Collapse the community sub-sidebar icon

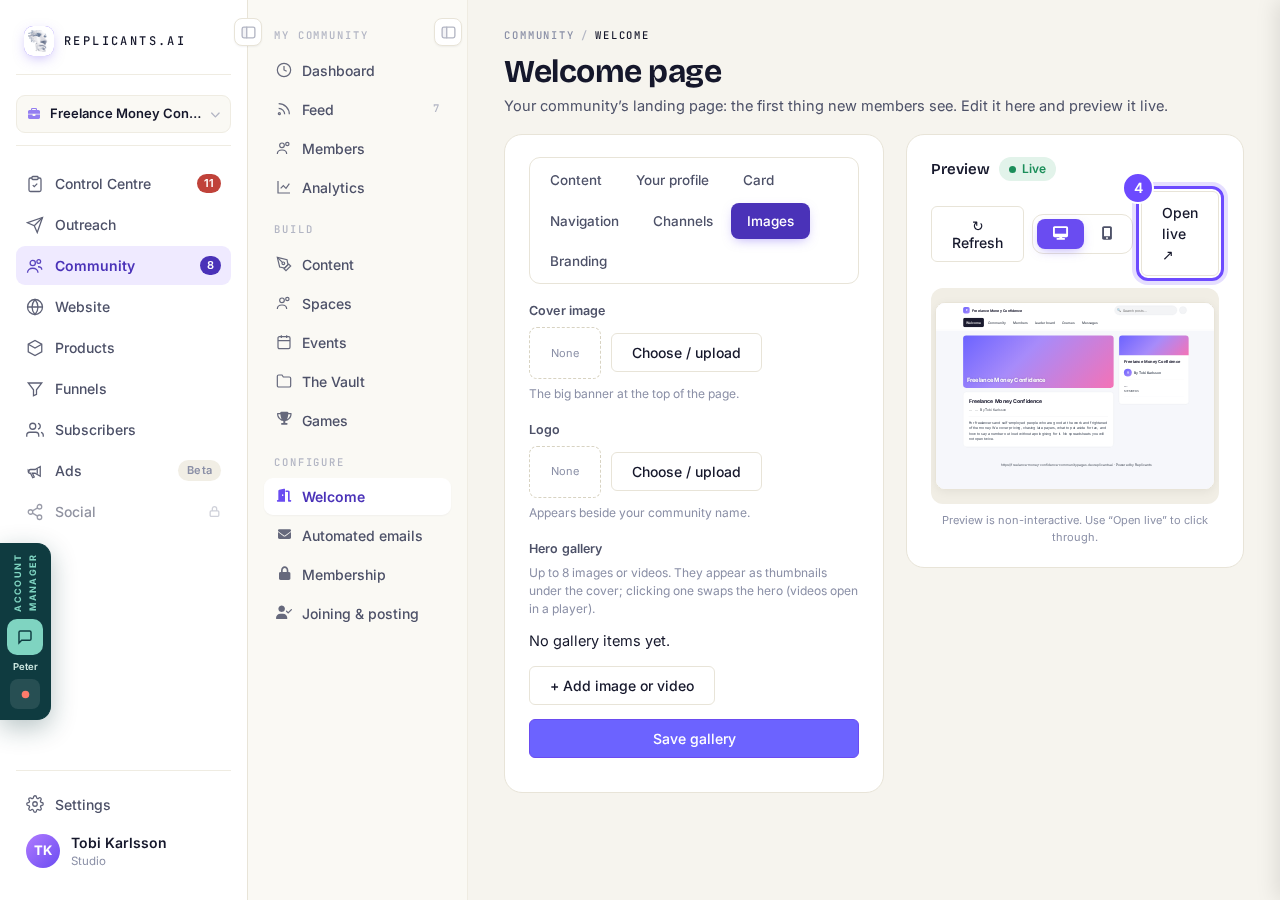click(x=448, y=32)
